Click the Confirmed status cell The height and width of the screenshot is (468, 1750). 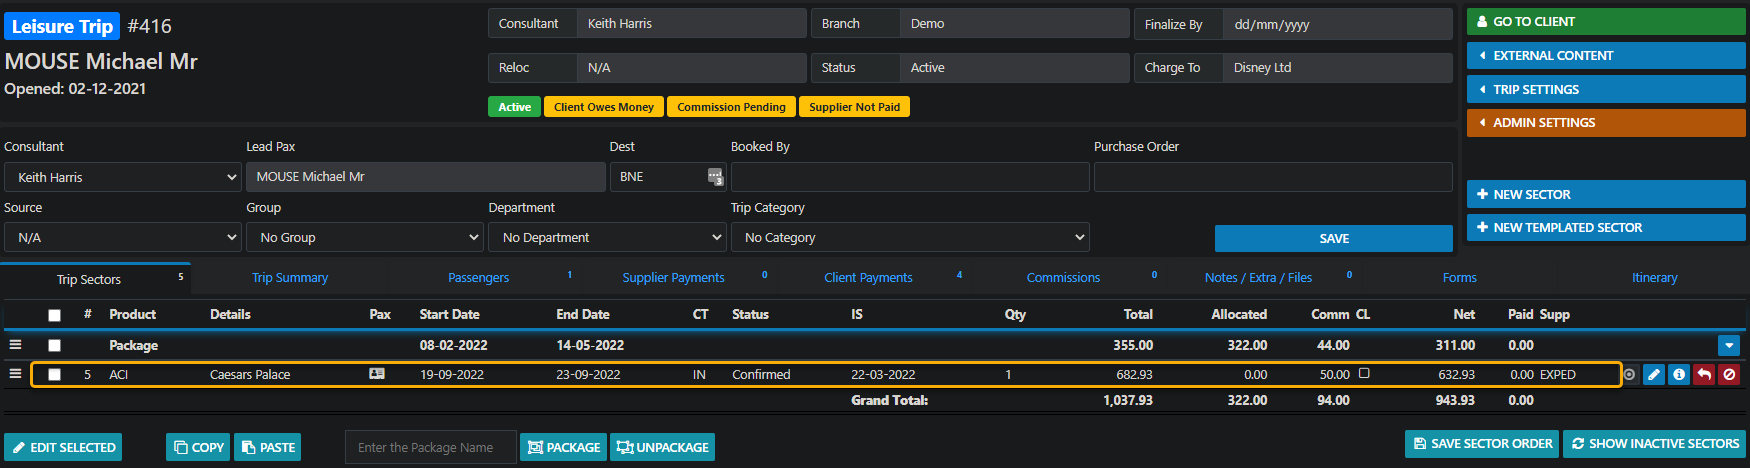coord(761,375)
